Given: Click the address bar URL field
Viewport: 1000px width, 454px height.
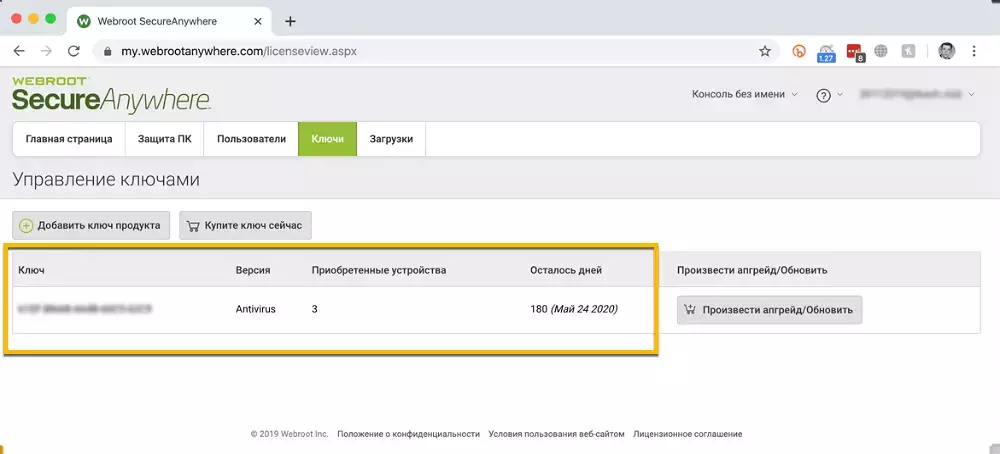Looking at the screenshot, I should point(436,51).
